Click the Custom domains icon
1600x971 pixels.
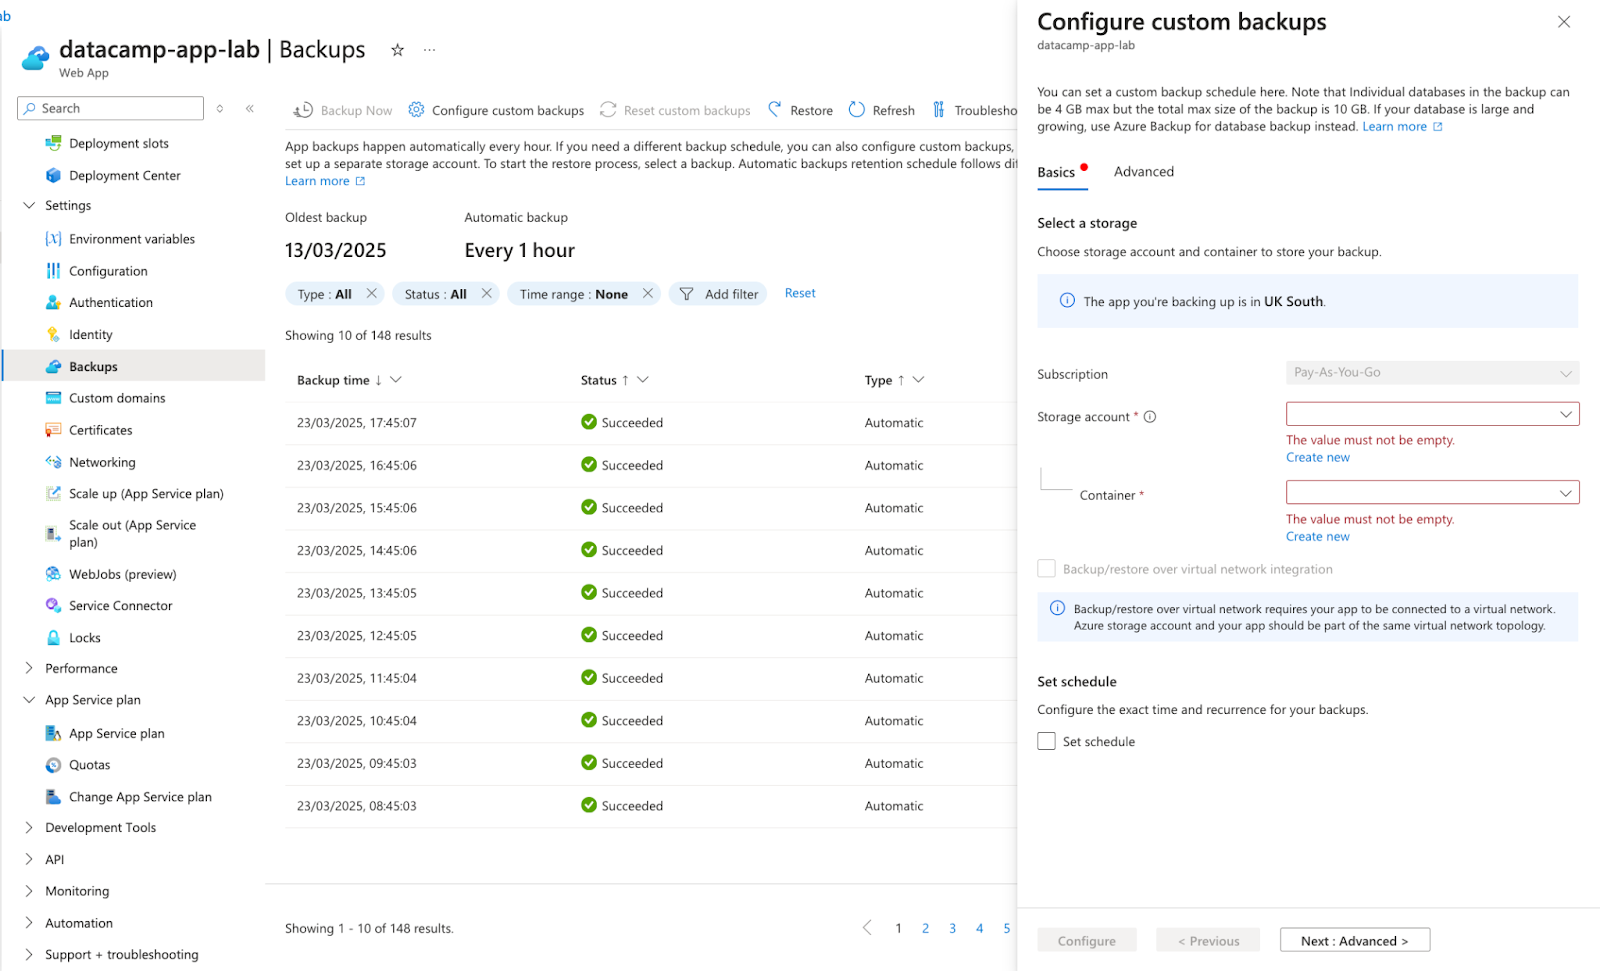tap(53, 398)
